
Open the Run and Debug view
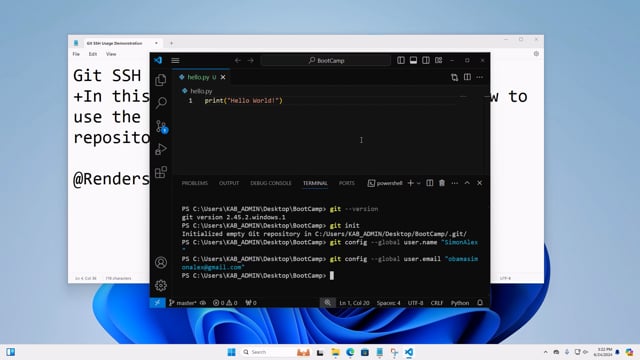[161, 149]
